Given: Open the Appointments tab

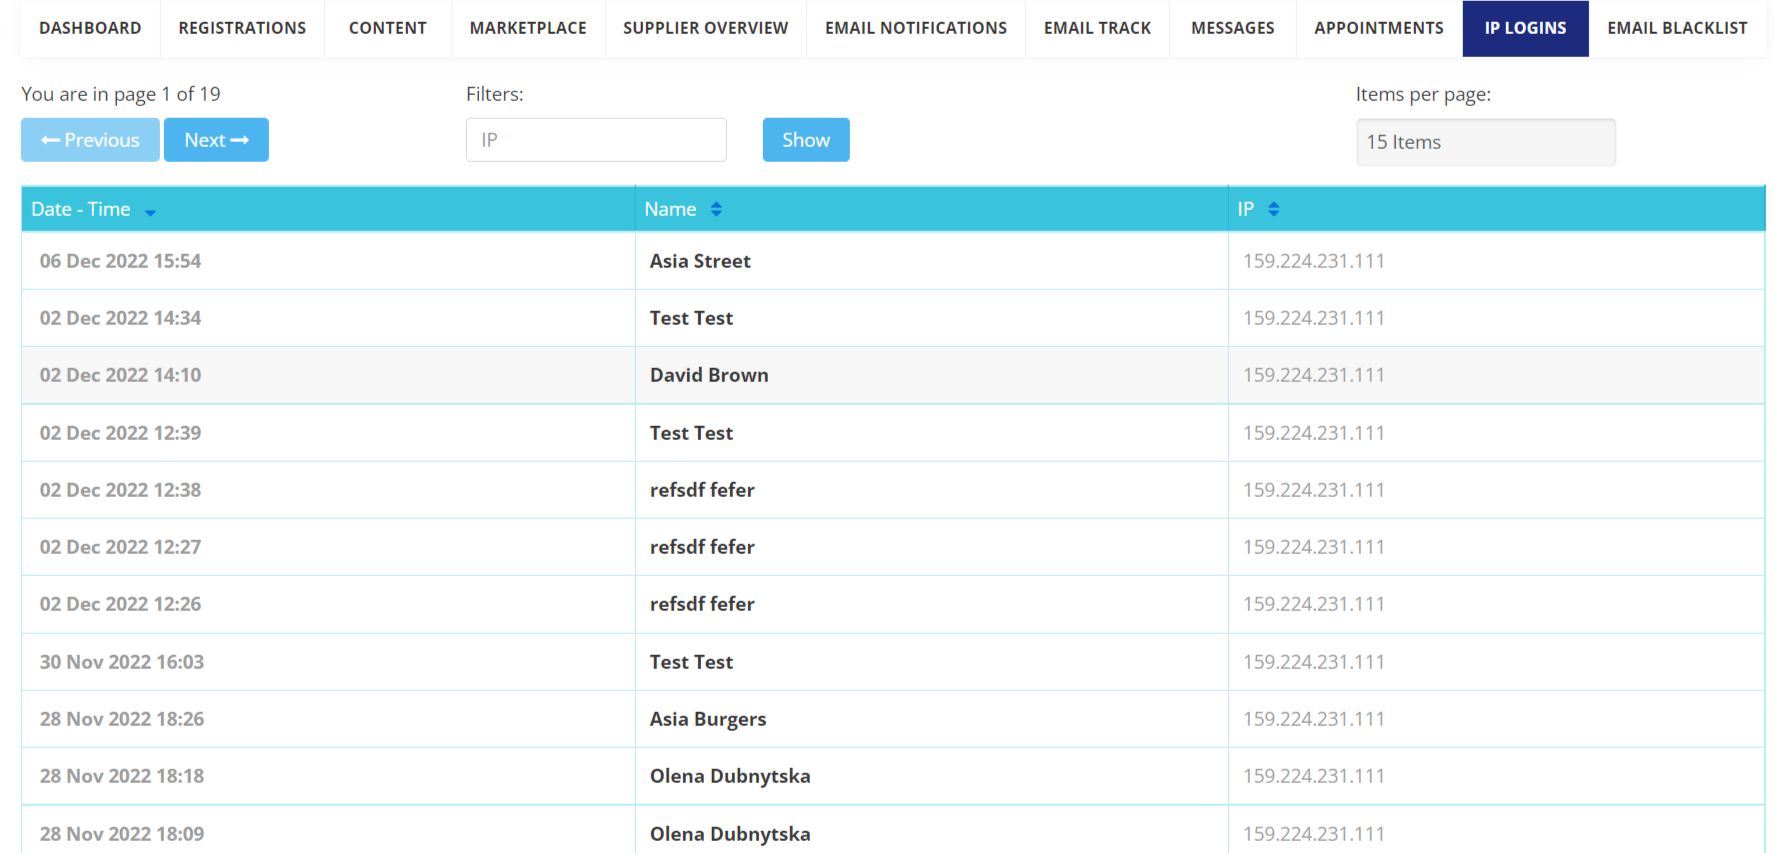Looking at the screenshot, I should 1379,28.
